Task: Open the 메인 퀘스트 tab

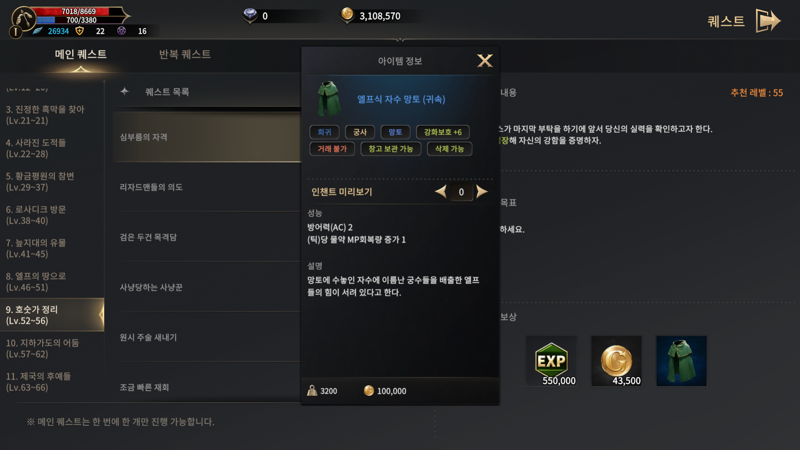Action: (x=81, y=54)
